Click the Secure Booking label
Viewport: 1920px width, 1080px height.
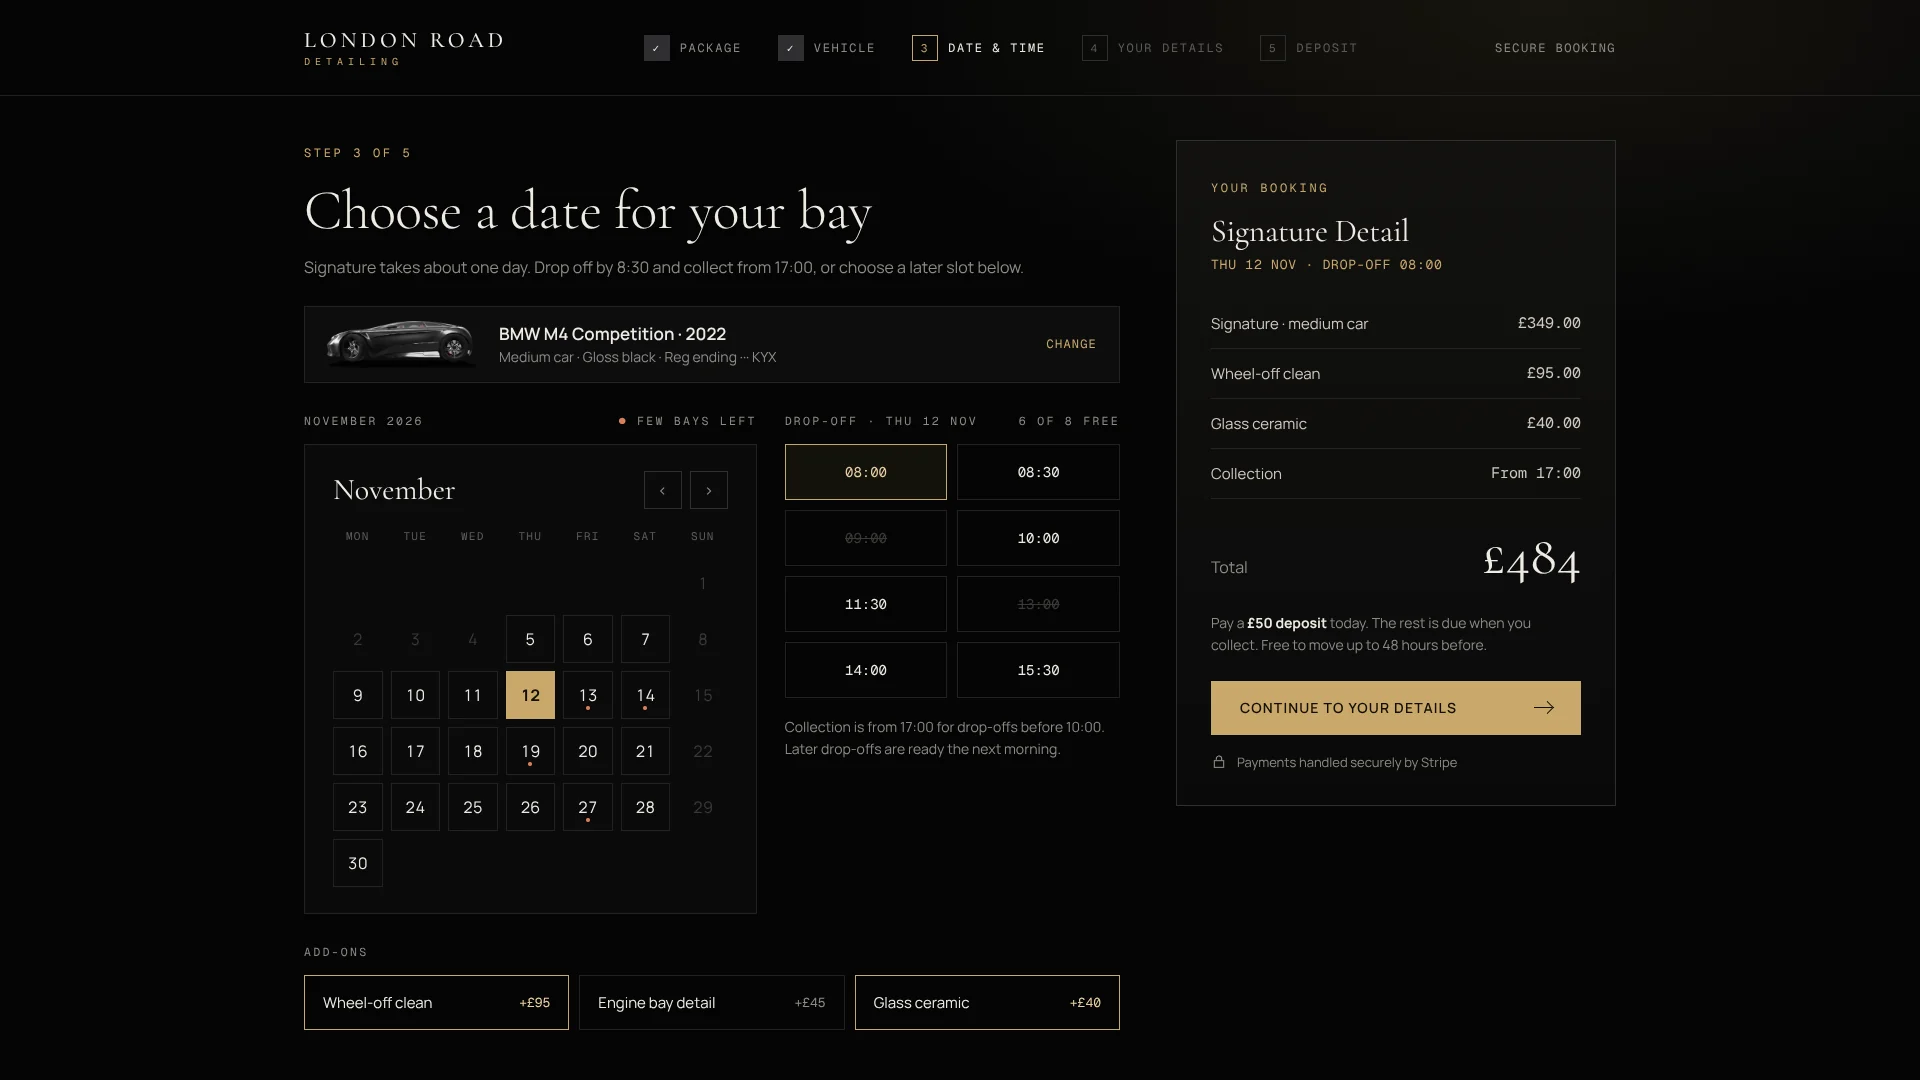1555,48
